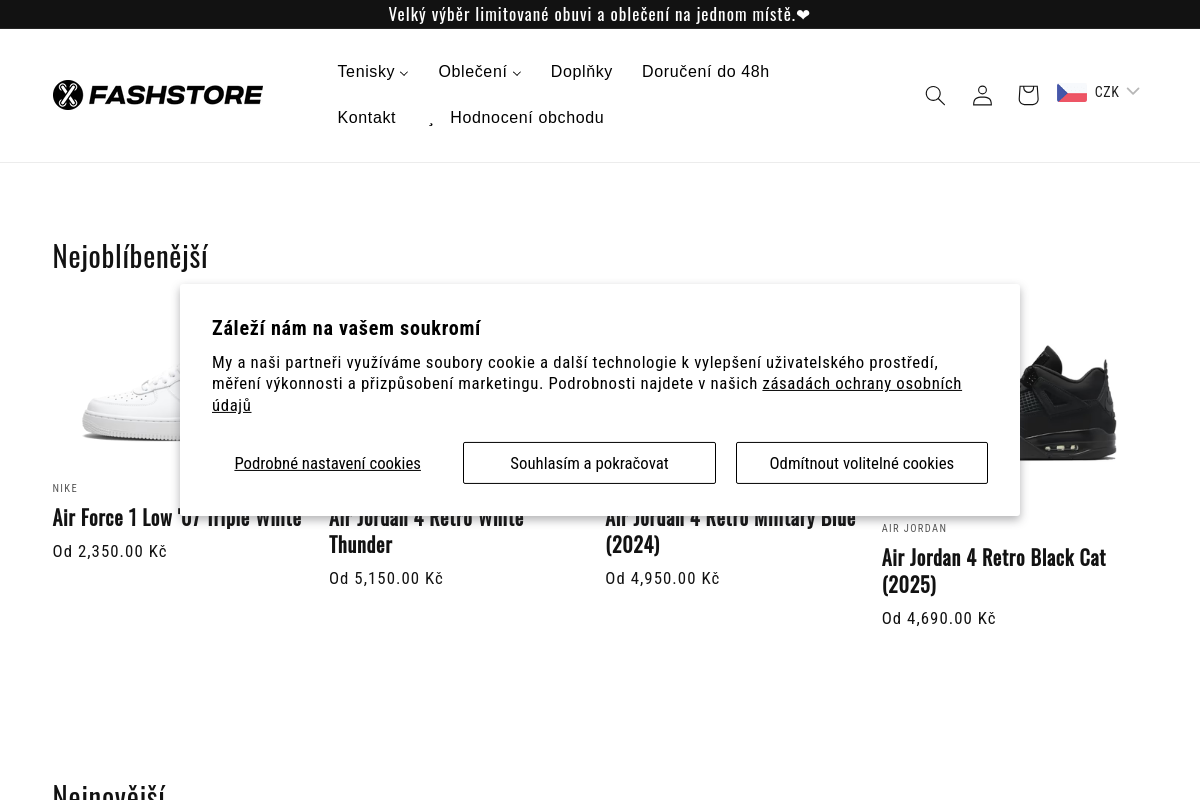
Task: Open Podrobné nastavení cookies
Action: tap(327, 463)
